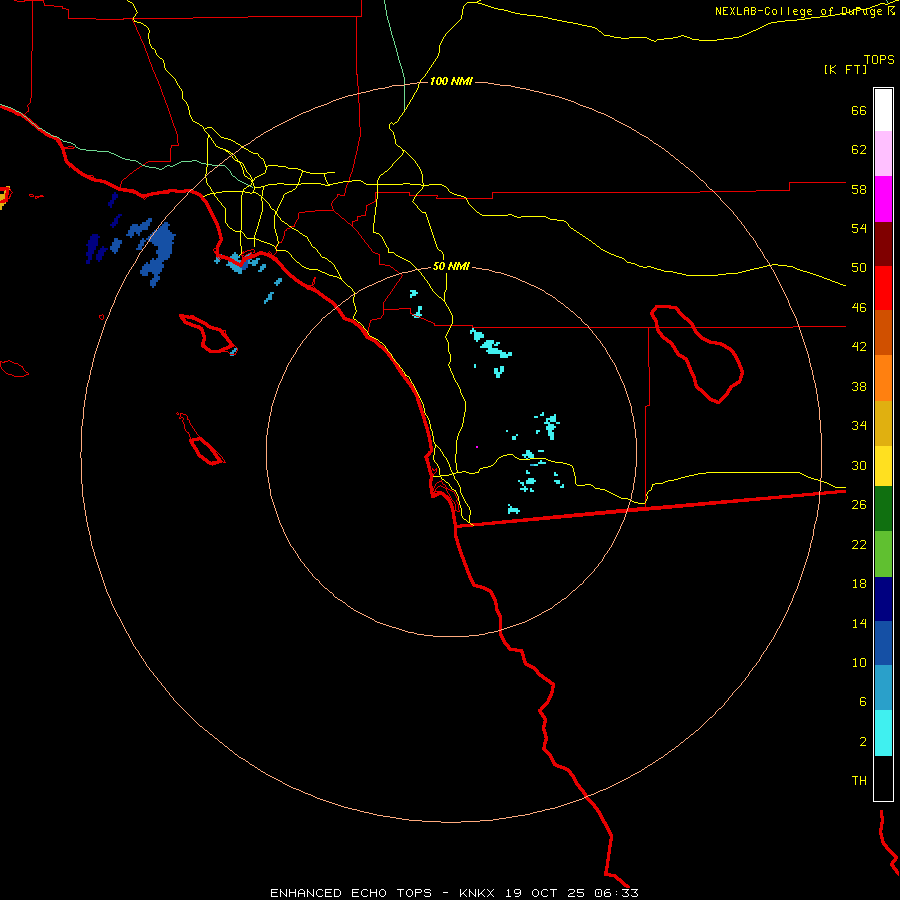900x900 pixels.
Task: Click the ENHANCED ECHO TOPS title text
Action: coord(351,893)
